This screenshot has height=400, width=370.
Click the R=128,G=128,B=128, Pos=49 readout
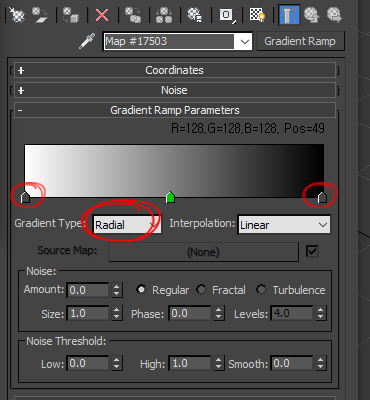[x=248, y=129]
